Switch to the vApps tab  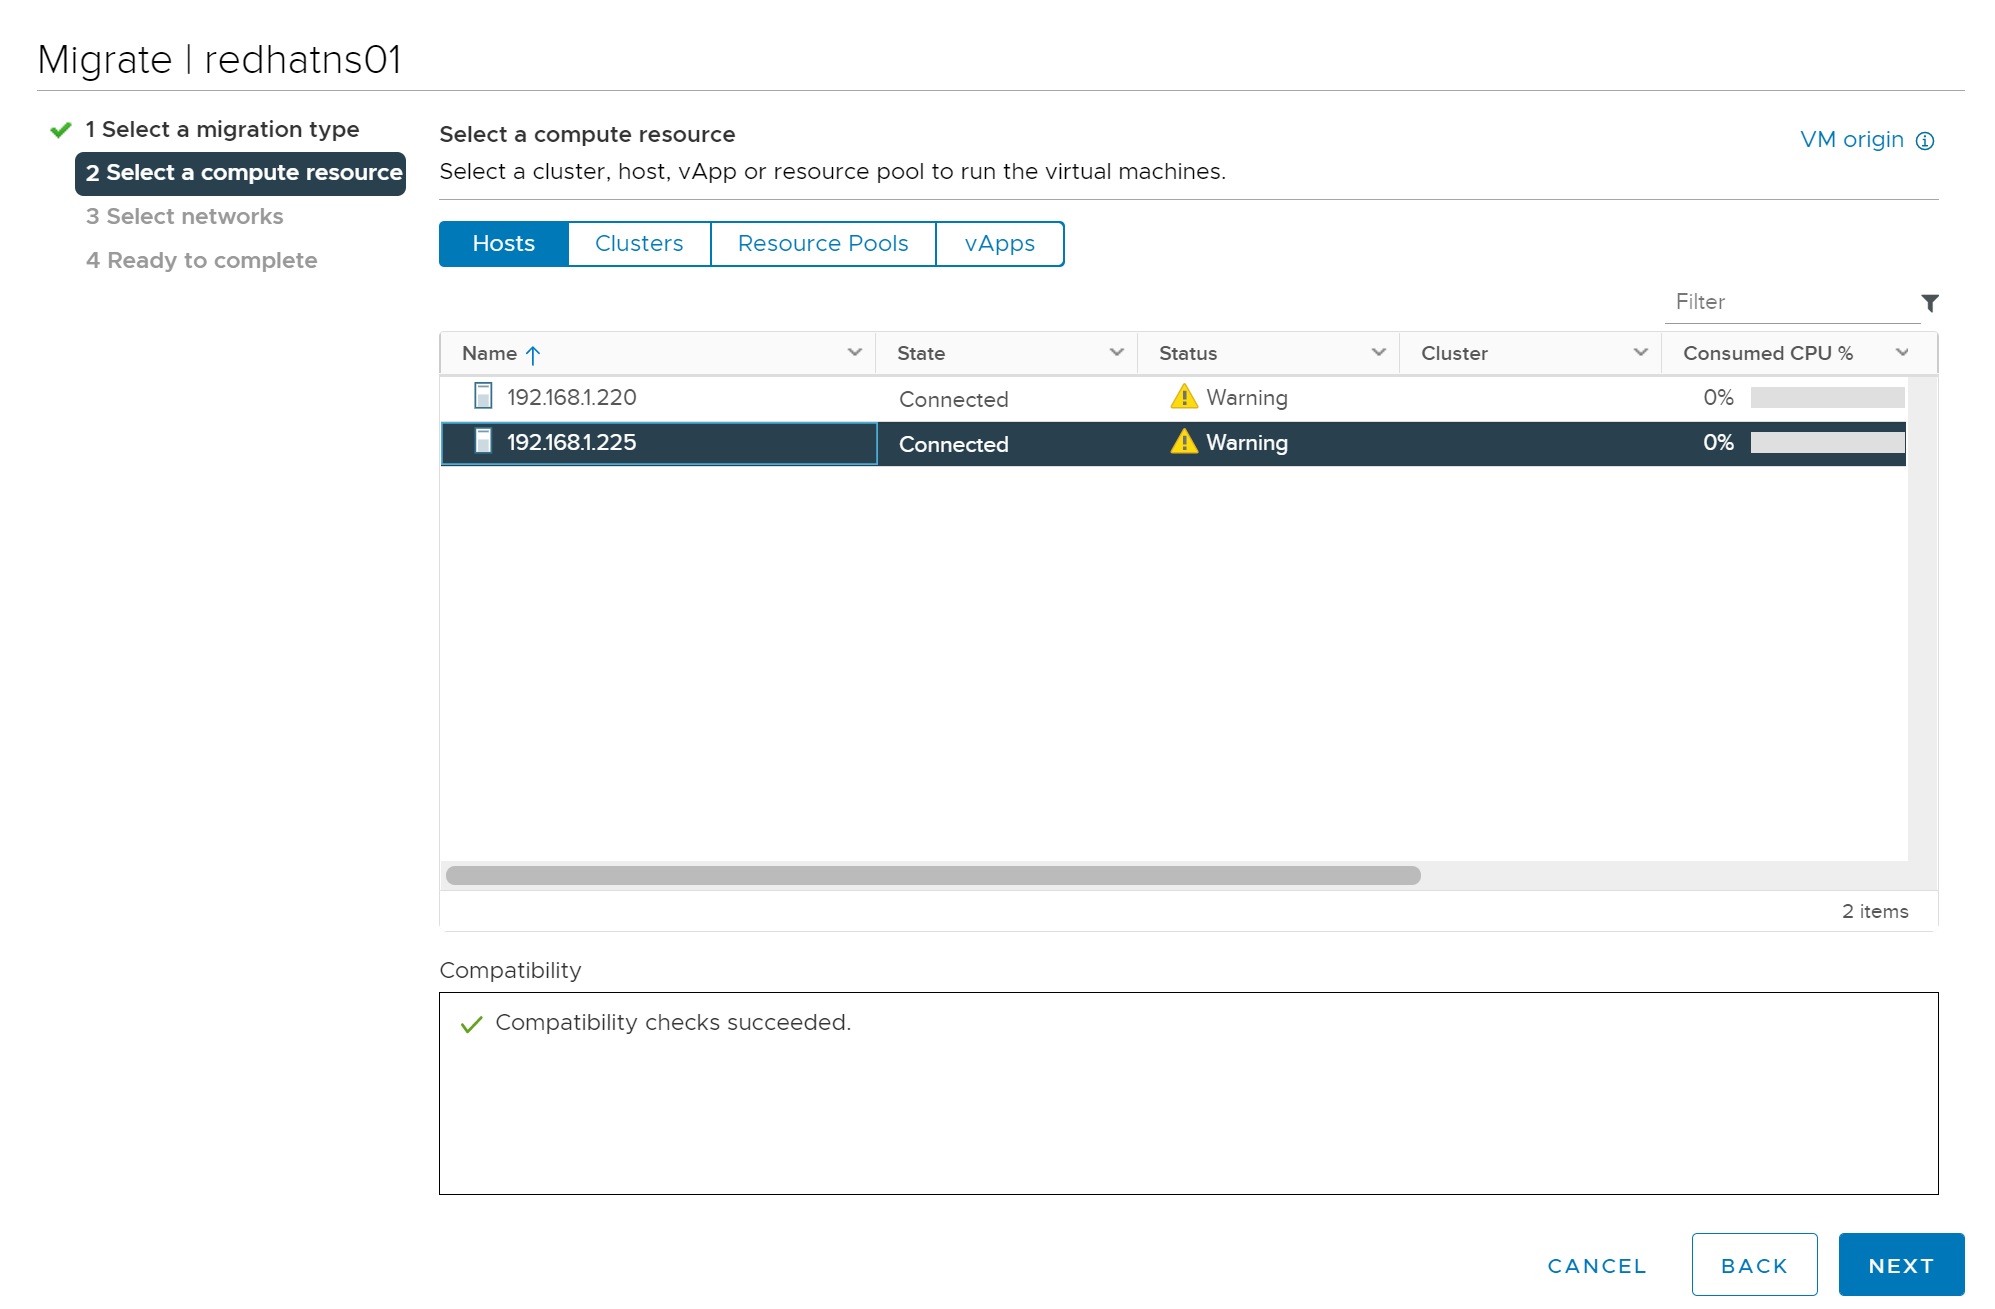(x=999, y=244)
